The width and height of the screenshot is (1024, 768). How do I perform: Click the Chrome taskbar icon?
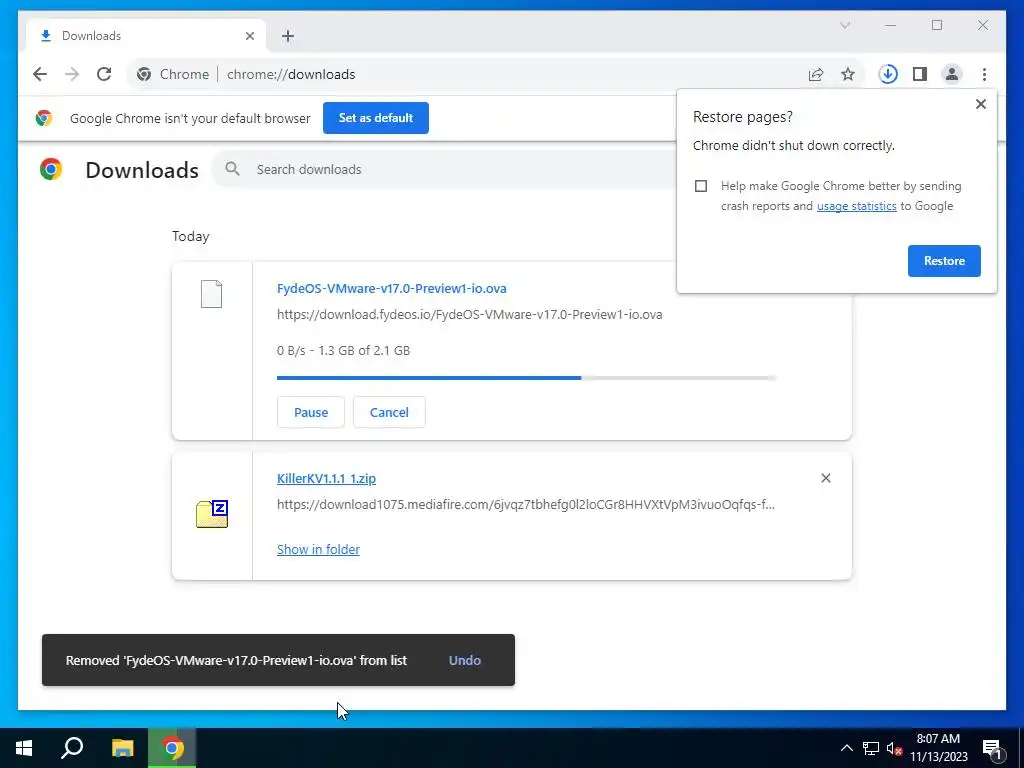point(172,748)
